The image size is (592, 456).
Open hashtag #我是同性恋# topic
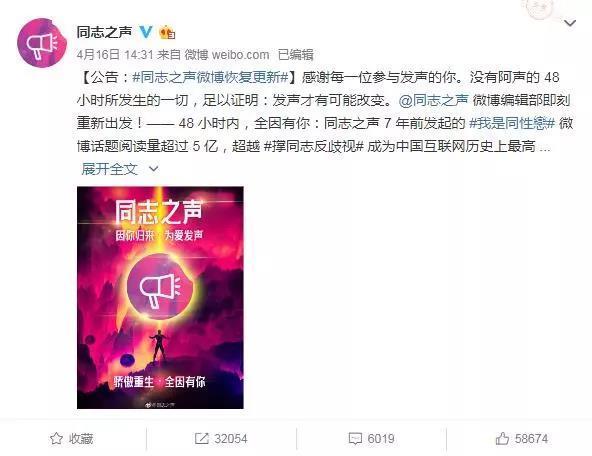512,123
